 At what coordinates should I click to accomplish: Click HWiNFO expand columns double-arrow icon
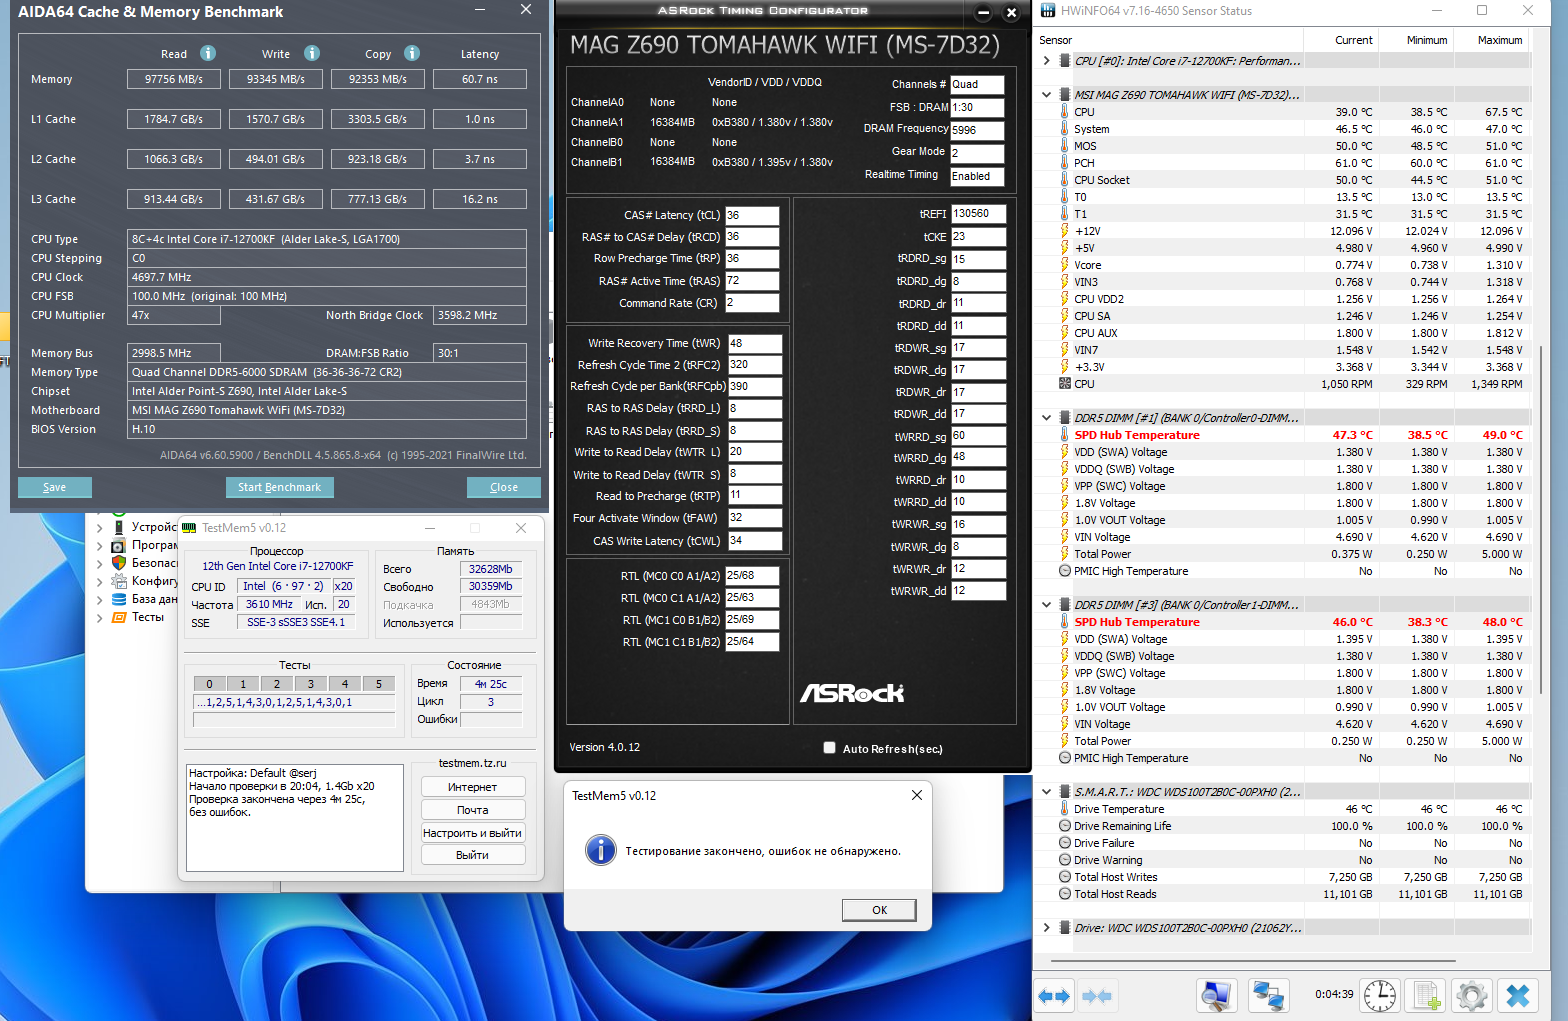(1054, 996)
